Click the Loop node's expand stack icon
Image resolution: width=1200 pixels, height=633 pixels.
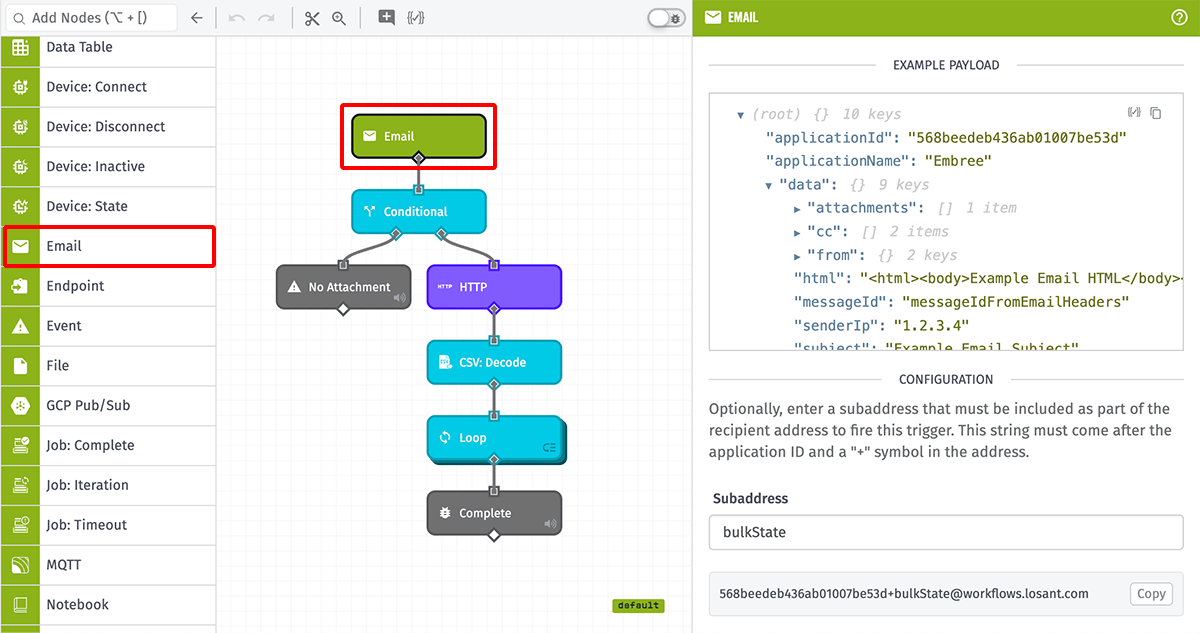pos(549,447)
